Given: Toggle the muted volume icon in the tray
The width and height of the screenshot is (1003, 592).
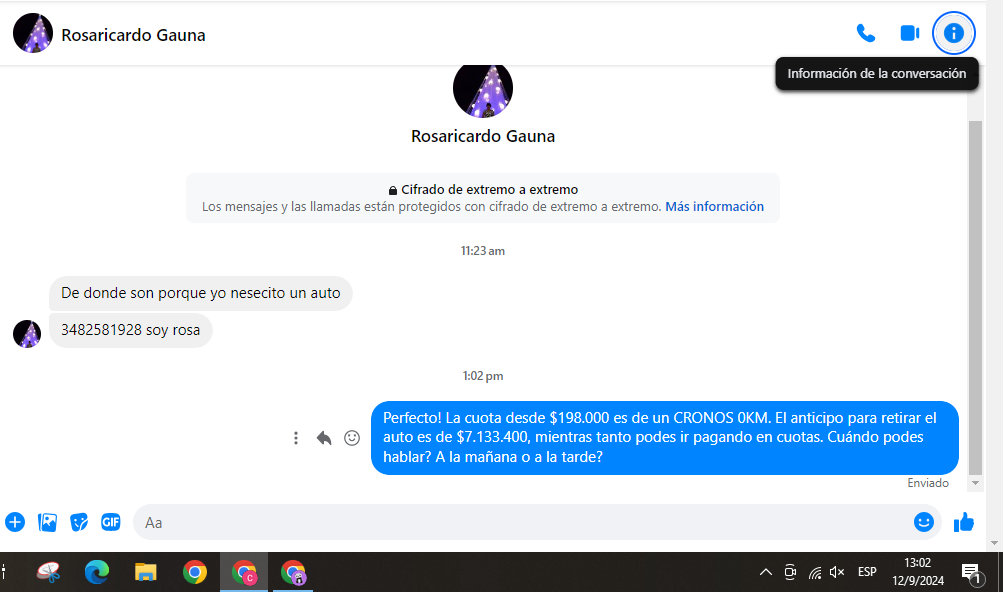Looking at the screenshot, I should (x=838, y=572).
